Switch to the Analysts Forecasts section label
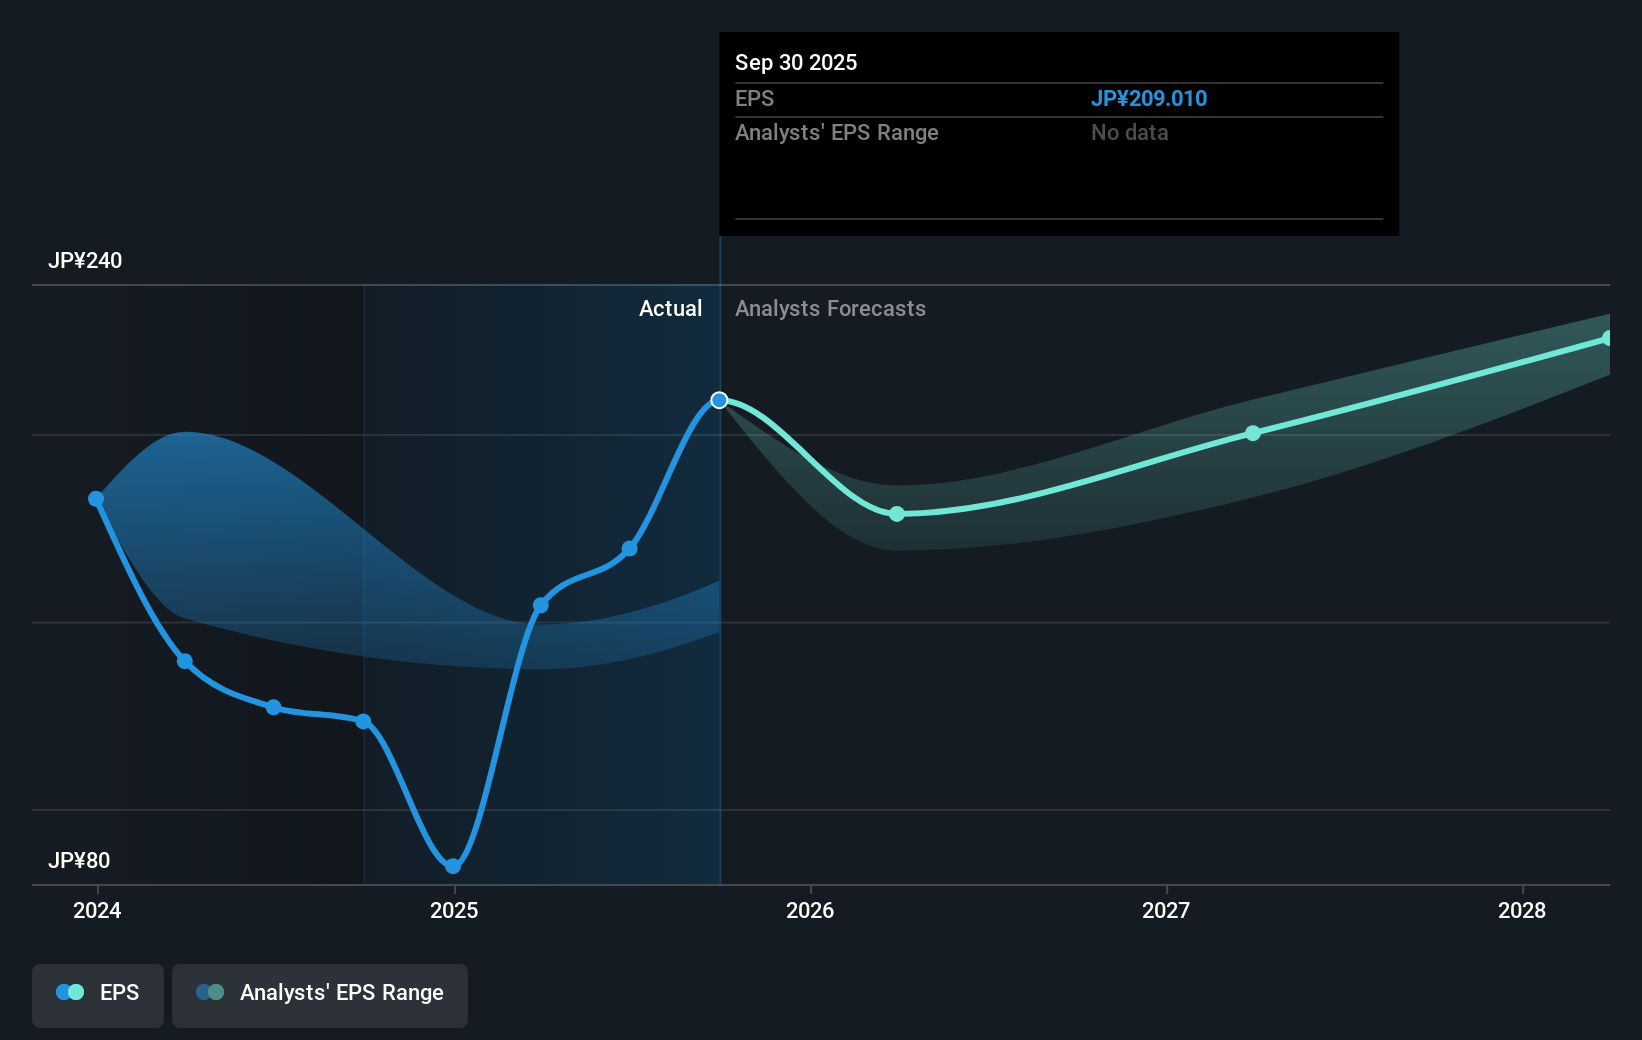 pos(829,308)
